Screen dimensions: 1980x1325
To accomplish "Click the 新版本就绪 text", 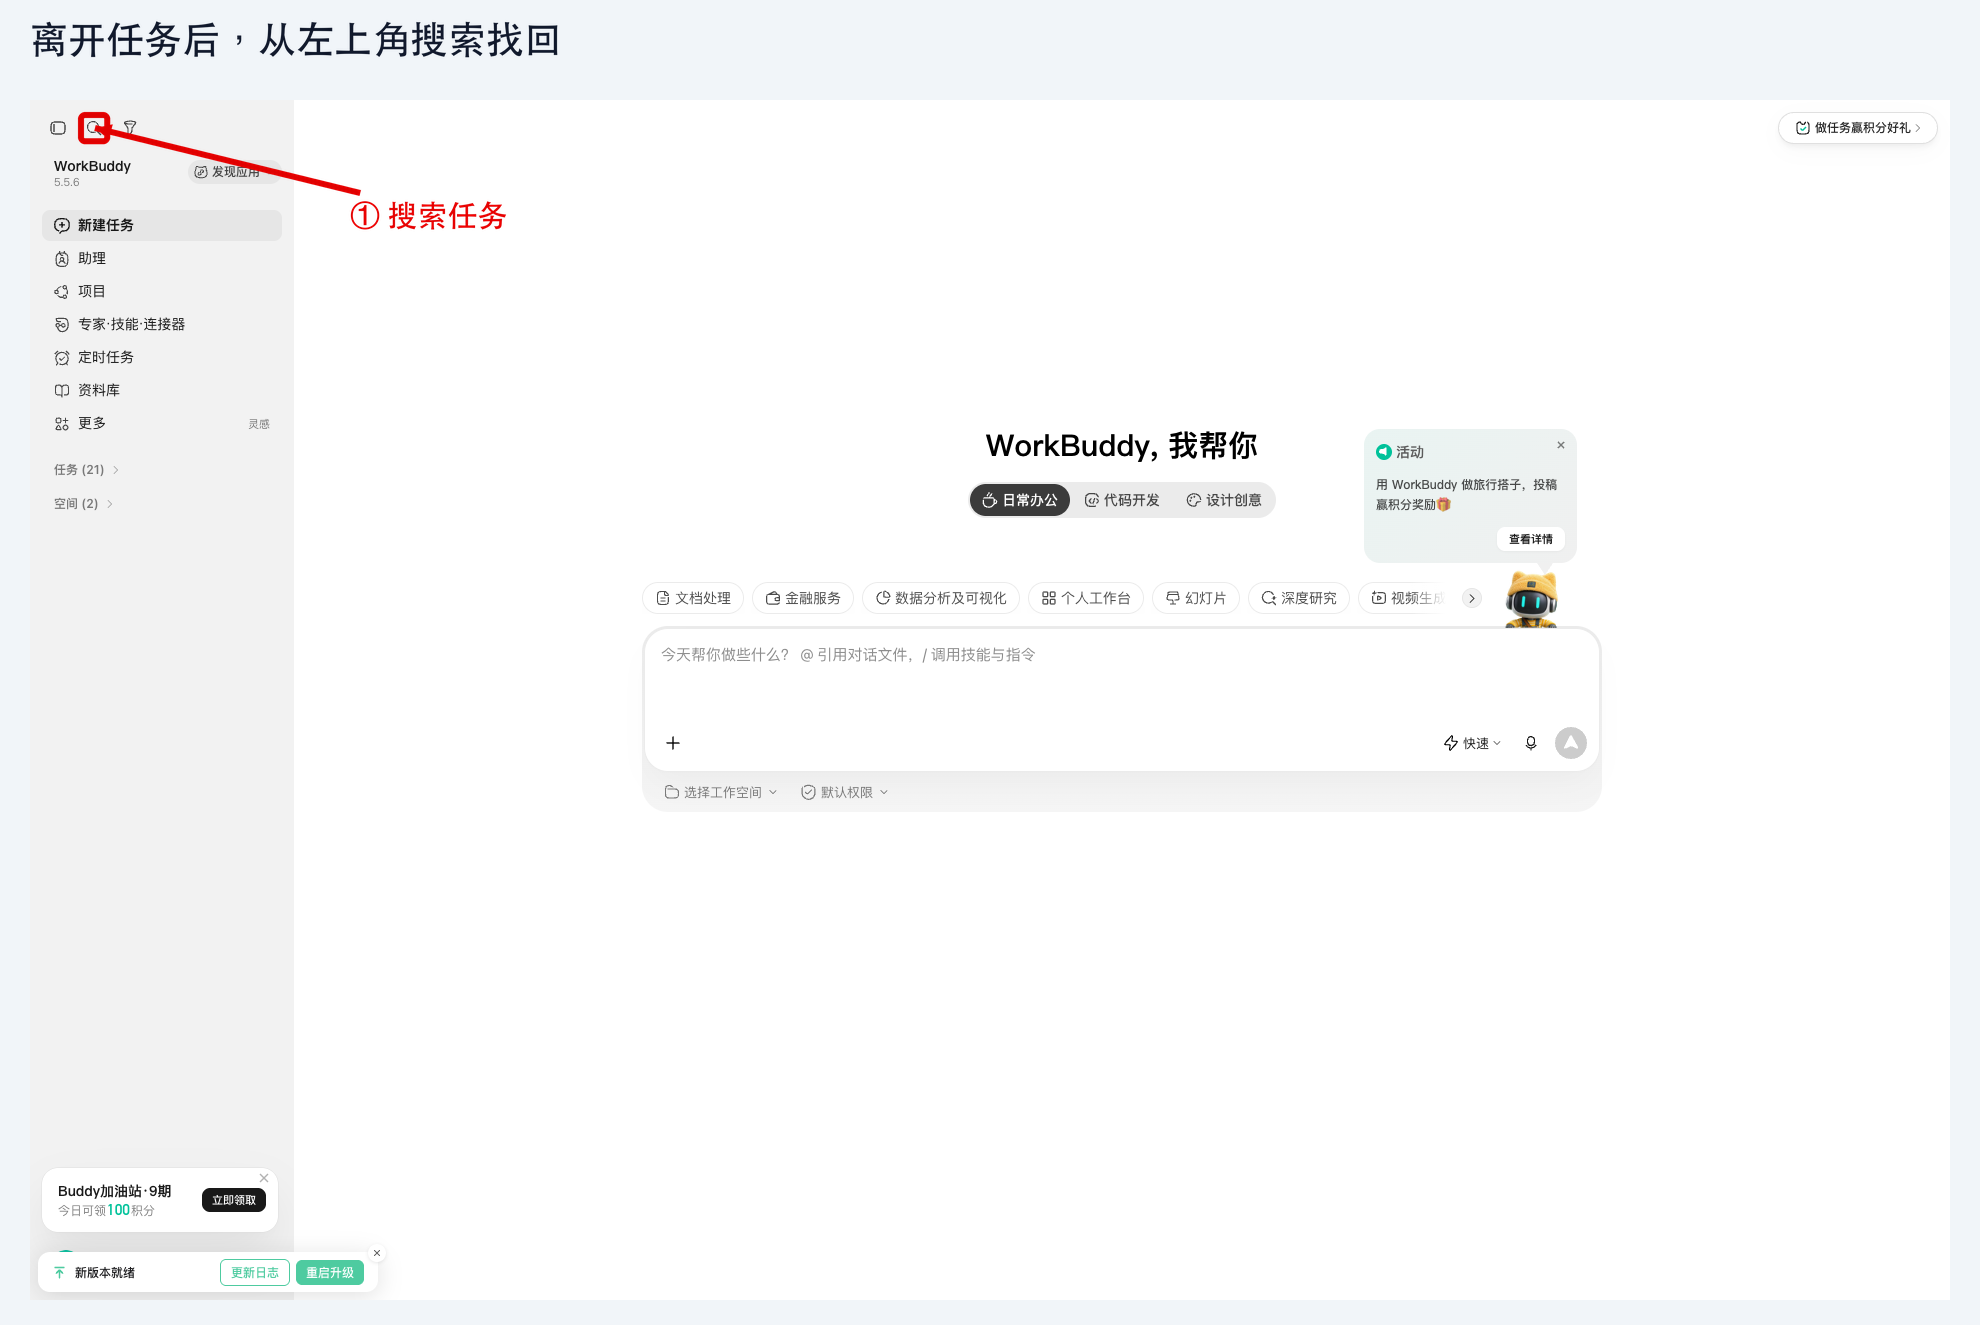I will 105,1273.
